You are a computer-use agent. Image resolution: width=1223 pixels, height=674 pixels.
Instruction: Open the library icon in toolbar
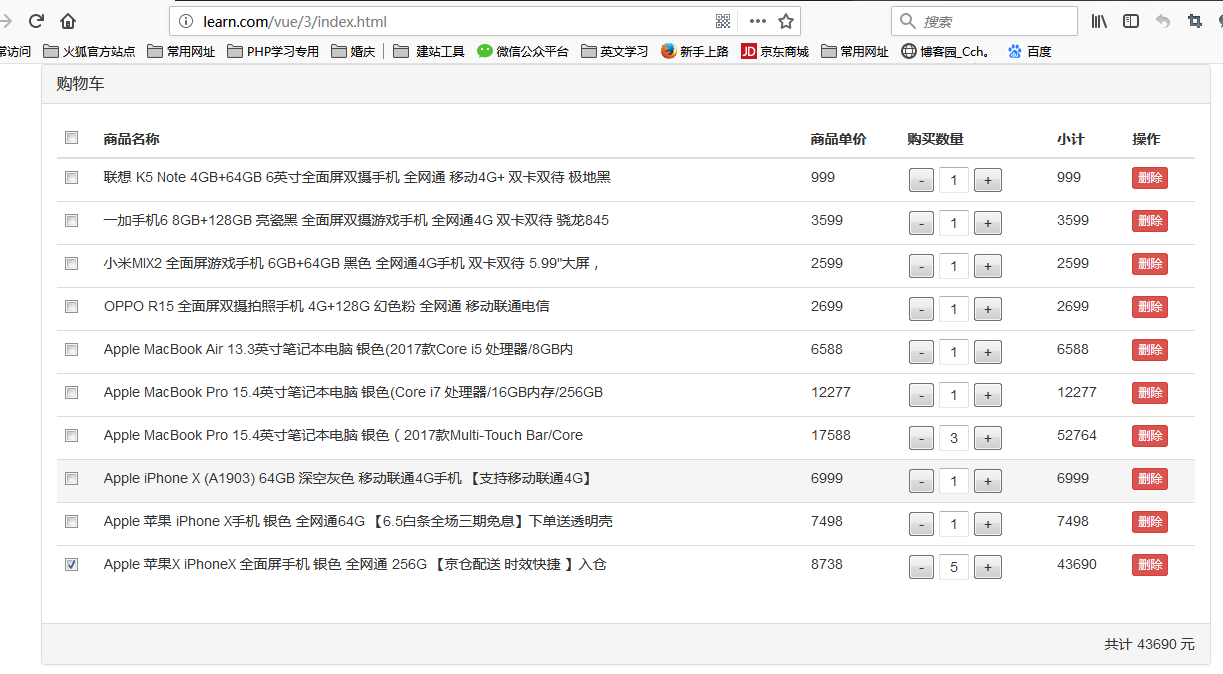pyautogui.click(x=1099, y=21)
